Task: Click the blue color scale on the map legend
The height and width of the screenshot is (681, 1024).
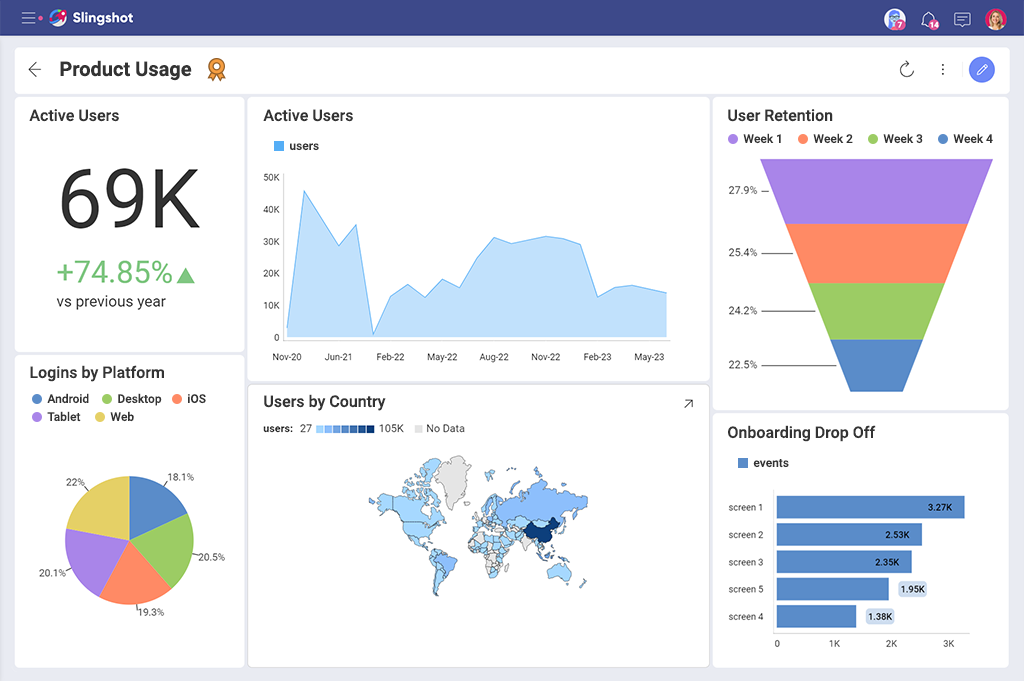Action: pos(347,428)
